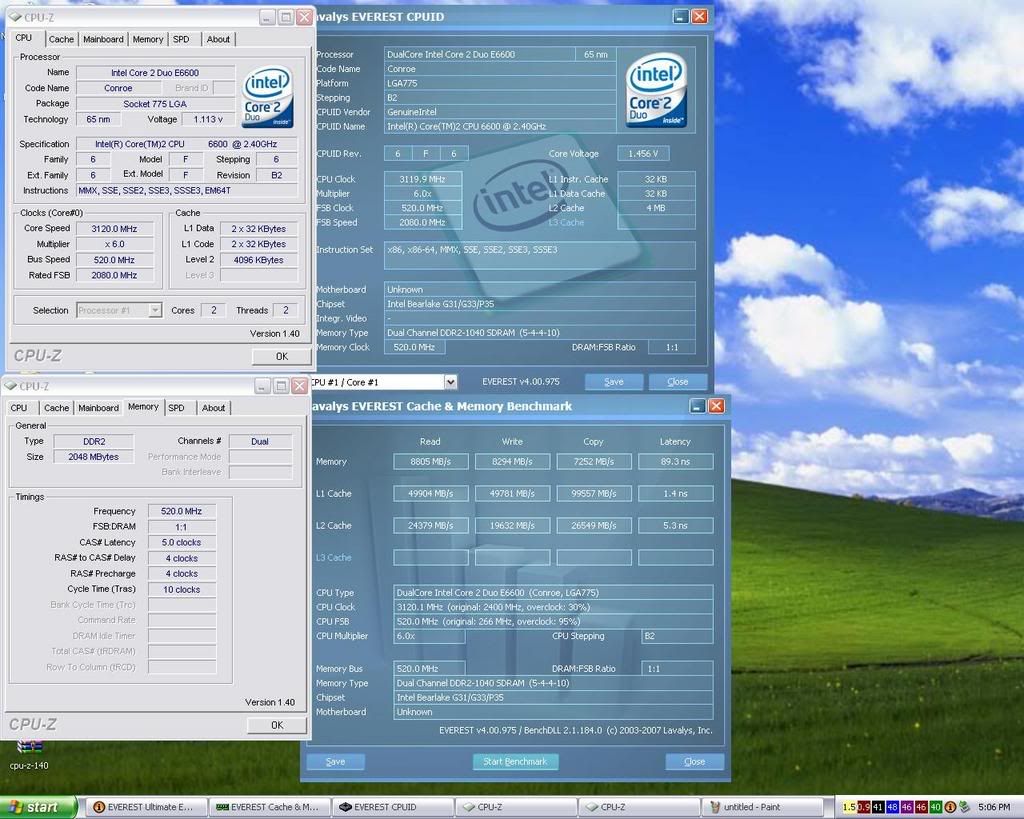Click the Intel Core 2 Duo logo in CPU-Z

pyautogui.click(x=267, y=97)
